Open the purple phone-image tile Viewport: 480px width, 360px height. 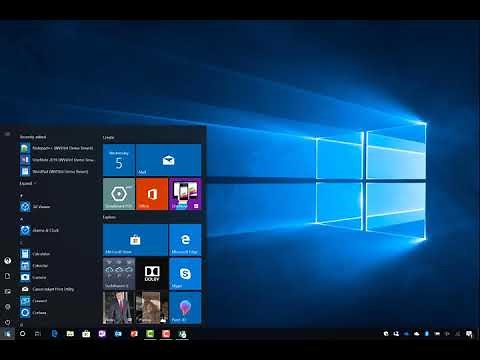[x=185, y=194]
